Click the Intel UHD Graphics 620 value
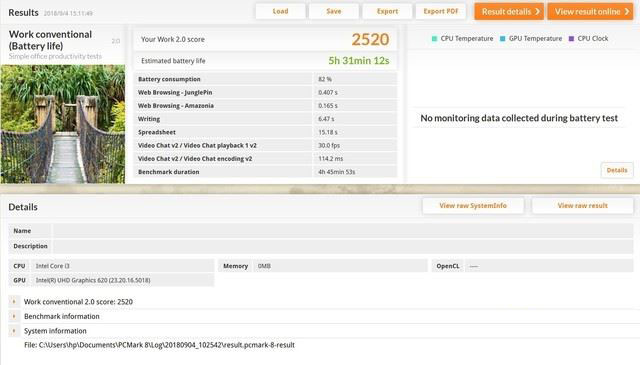Screen dimensions: 640x365 [93, 280]
